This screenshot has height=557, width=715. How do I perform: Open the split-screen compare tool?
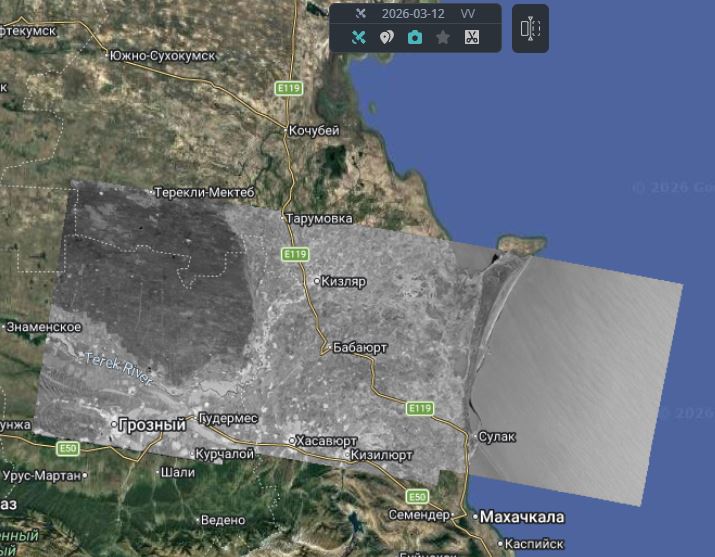click(x=530, y=29)
